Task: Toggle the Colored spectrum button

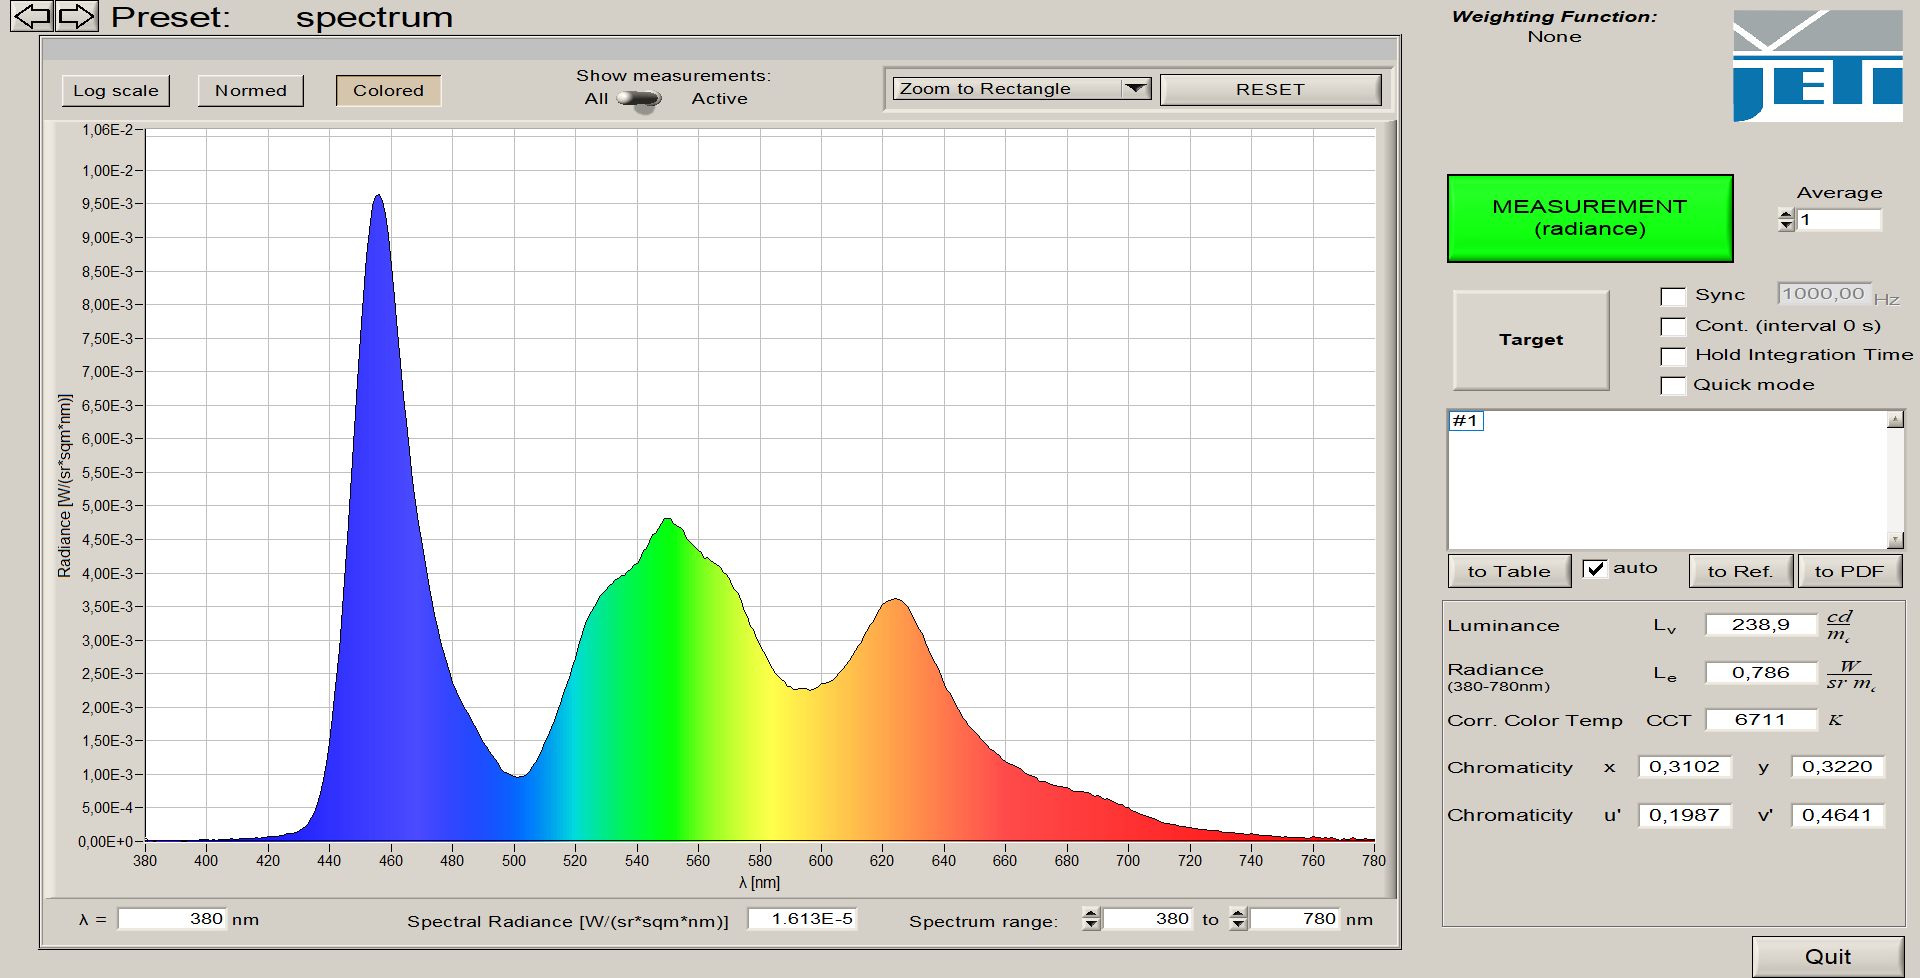Action: pos(388,90)
